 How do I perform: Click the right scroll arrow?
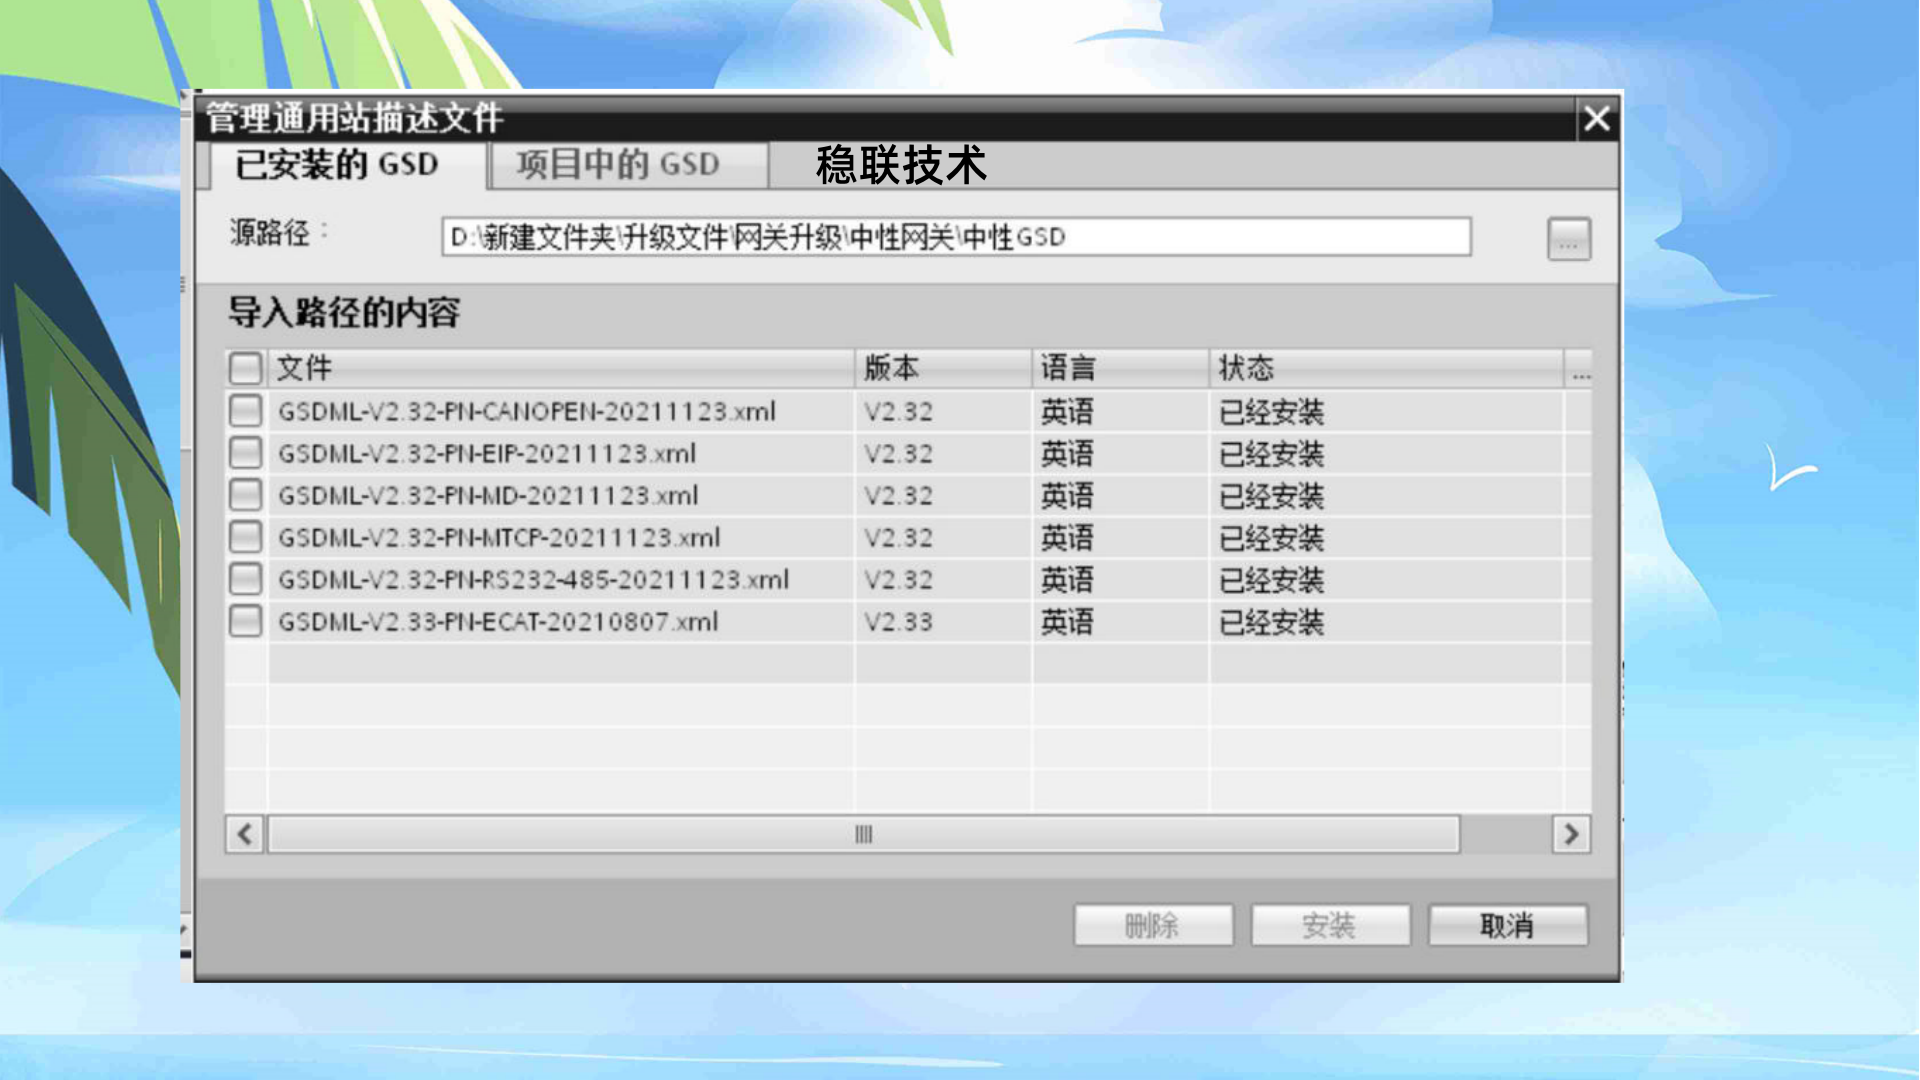click(x=1571, y=834)
